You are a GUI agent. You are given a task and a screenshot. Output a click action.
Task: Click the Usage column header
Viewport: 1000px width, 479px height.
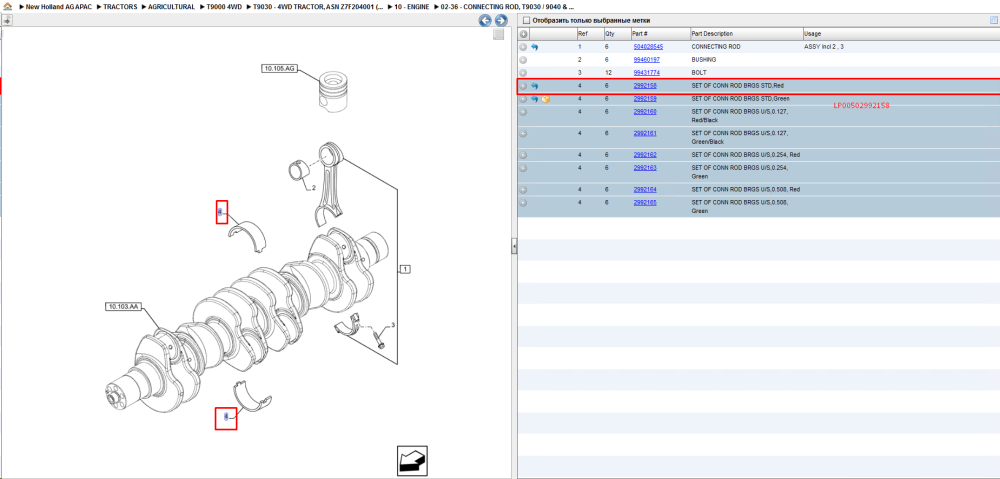tap(901, 34)
